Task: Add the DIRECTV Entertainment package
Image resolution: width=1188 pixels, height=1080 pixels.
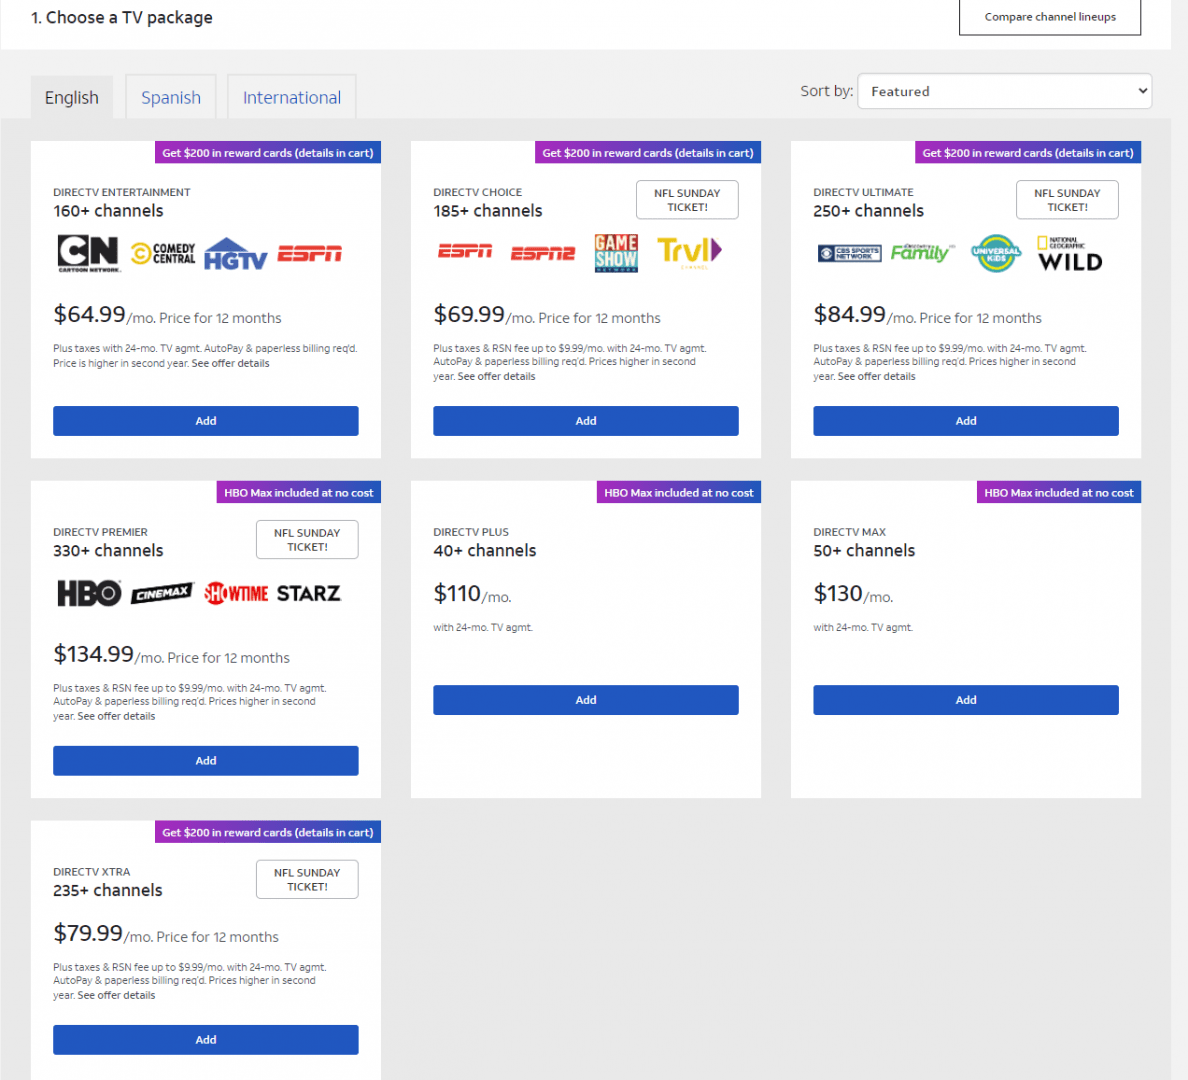Action: coord(206,421)
